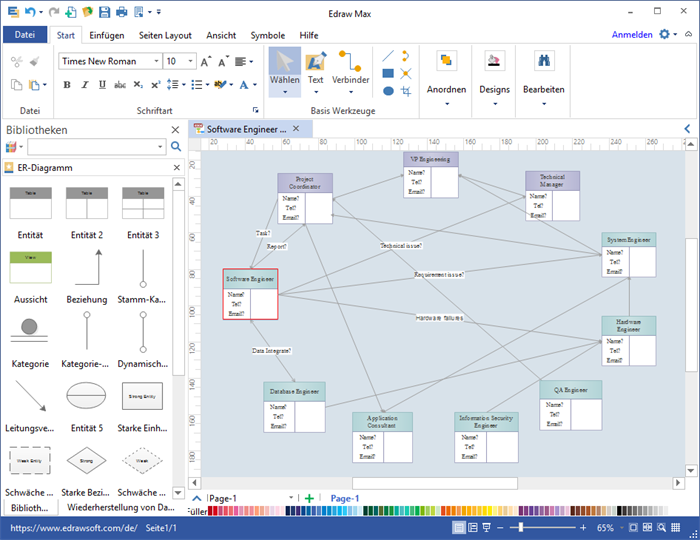Click the Designs icon
This screenshot has width=700, height=540.
494,60
